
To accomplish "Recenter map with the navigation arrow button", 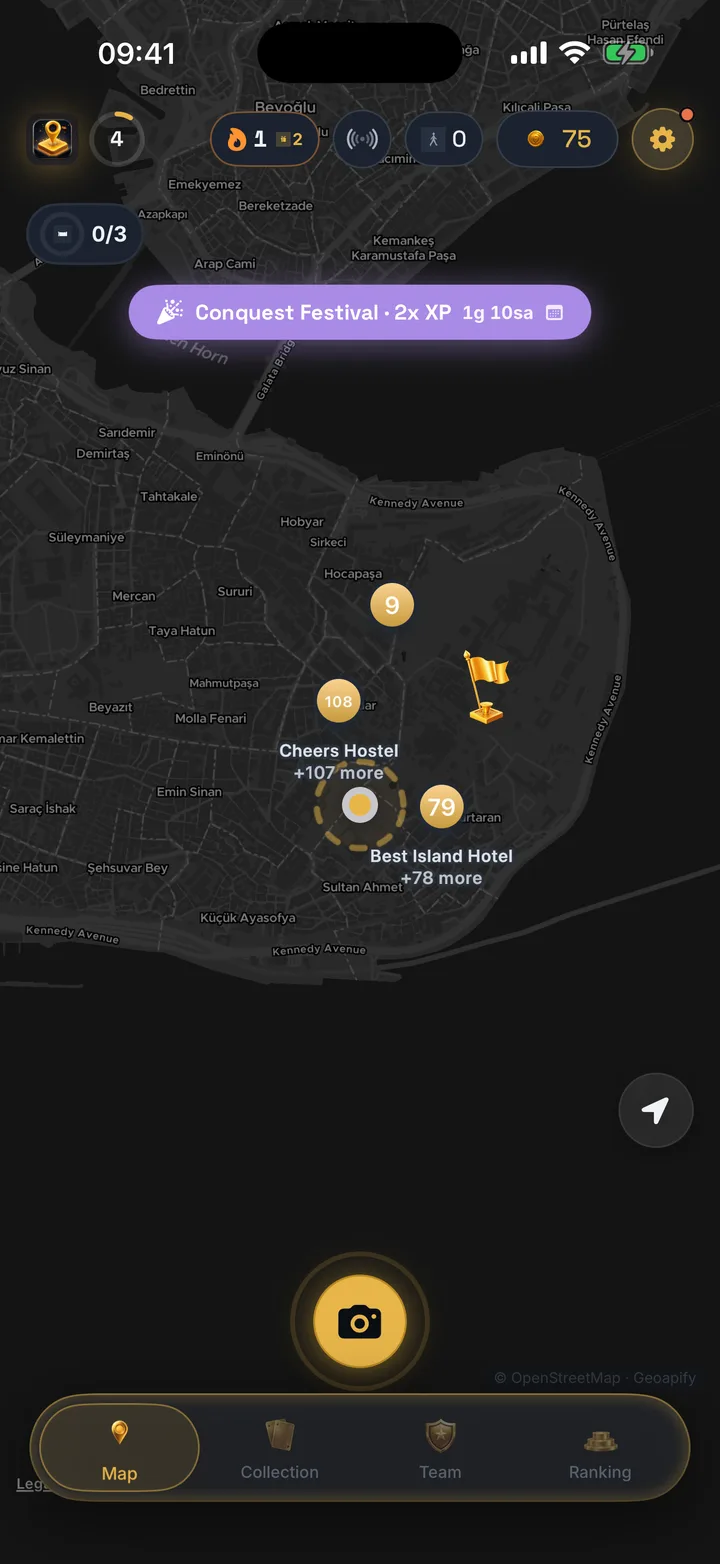I will [x=656, y=1110].
